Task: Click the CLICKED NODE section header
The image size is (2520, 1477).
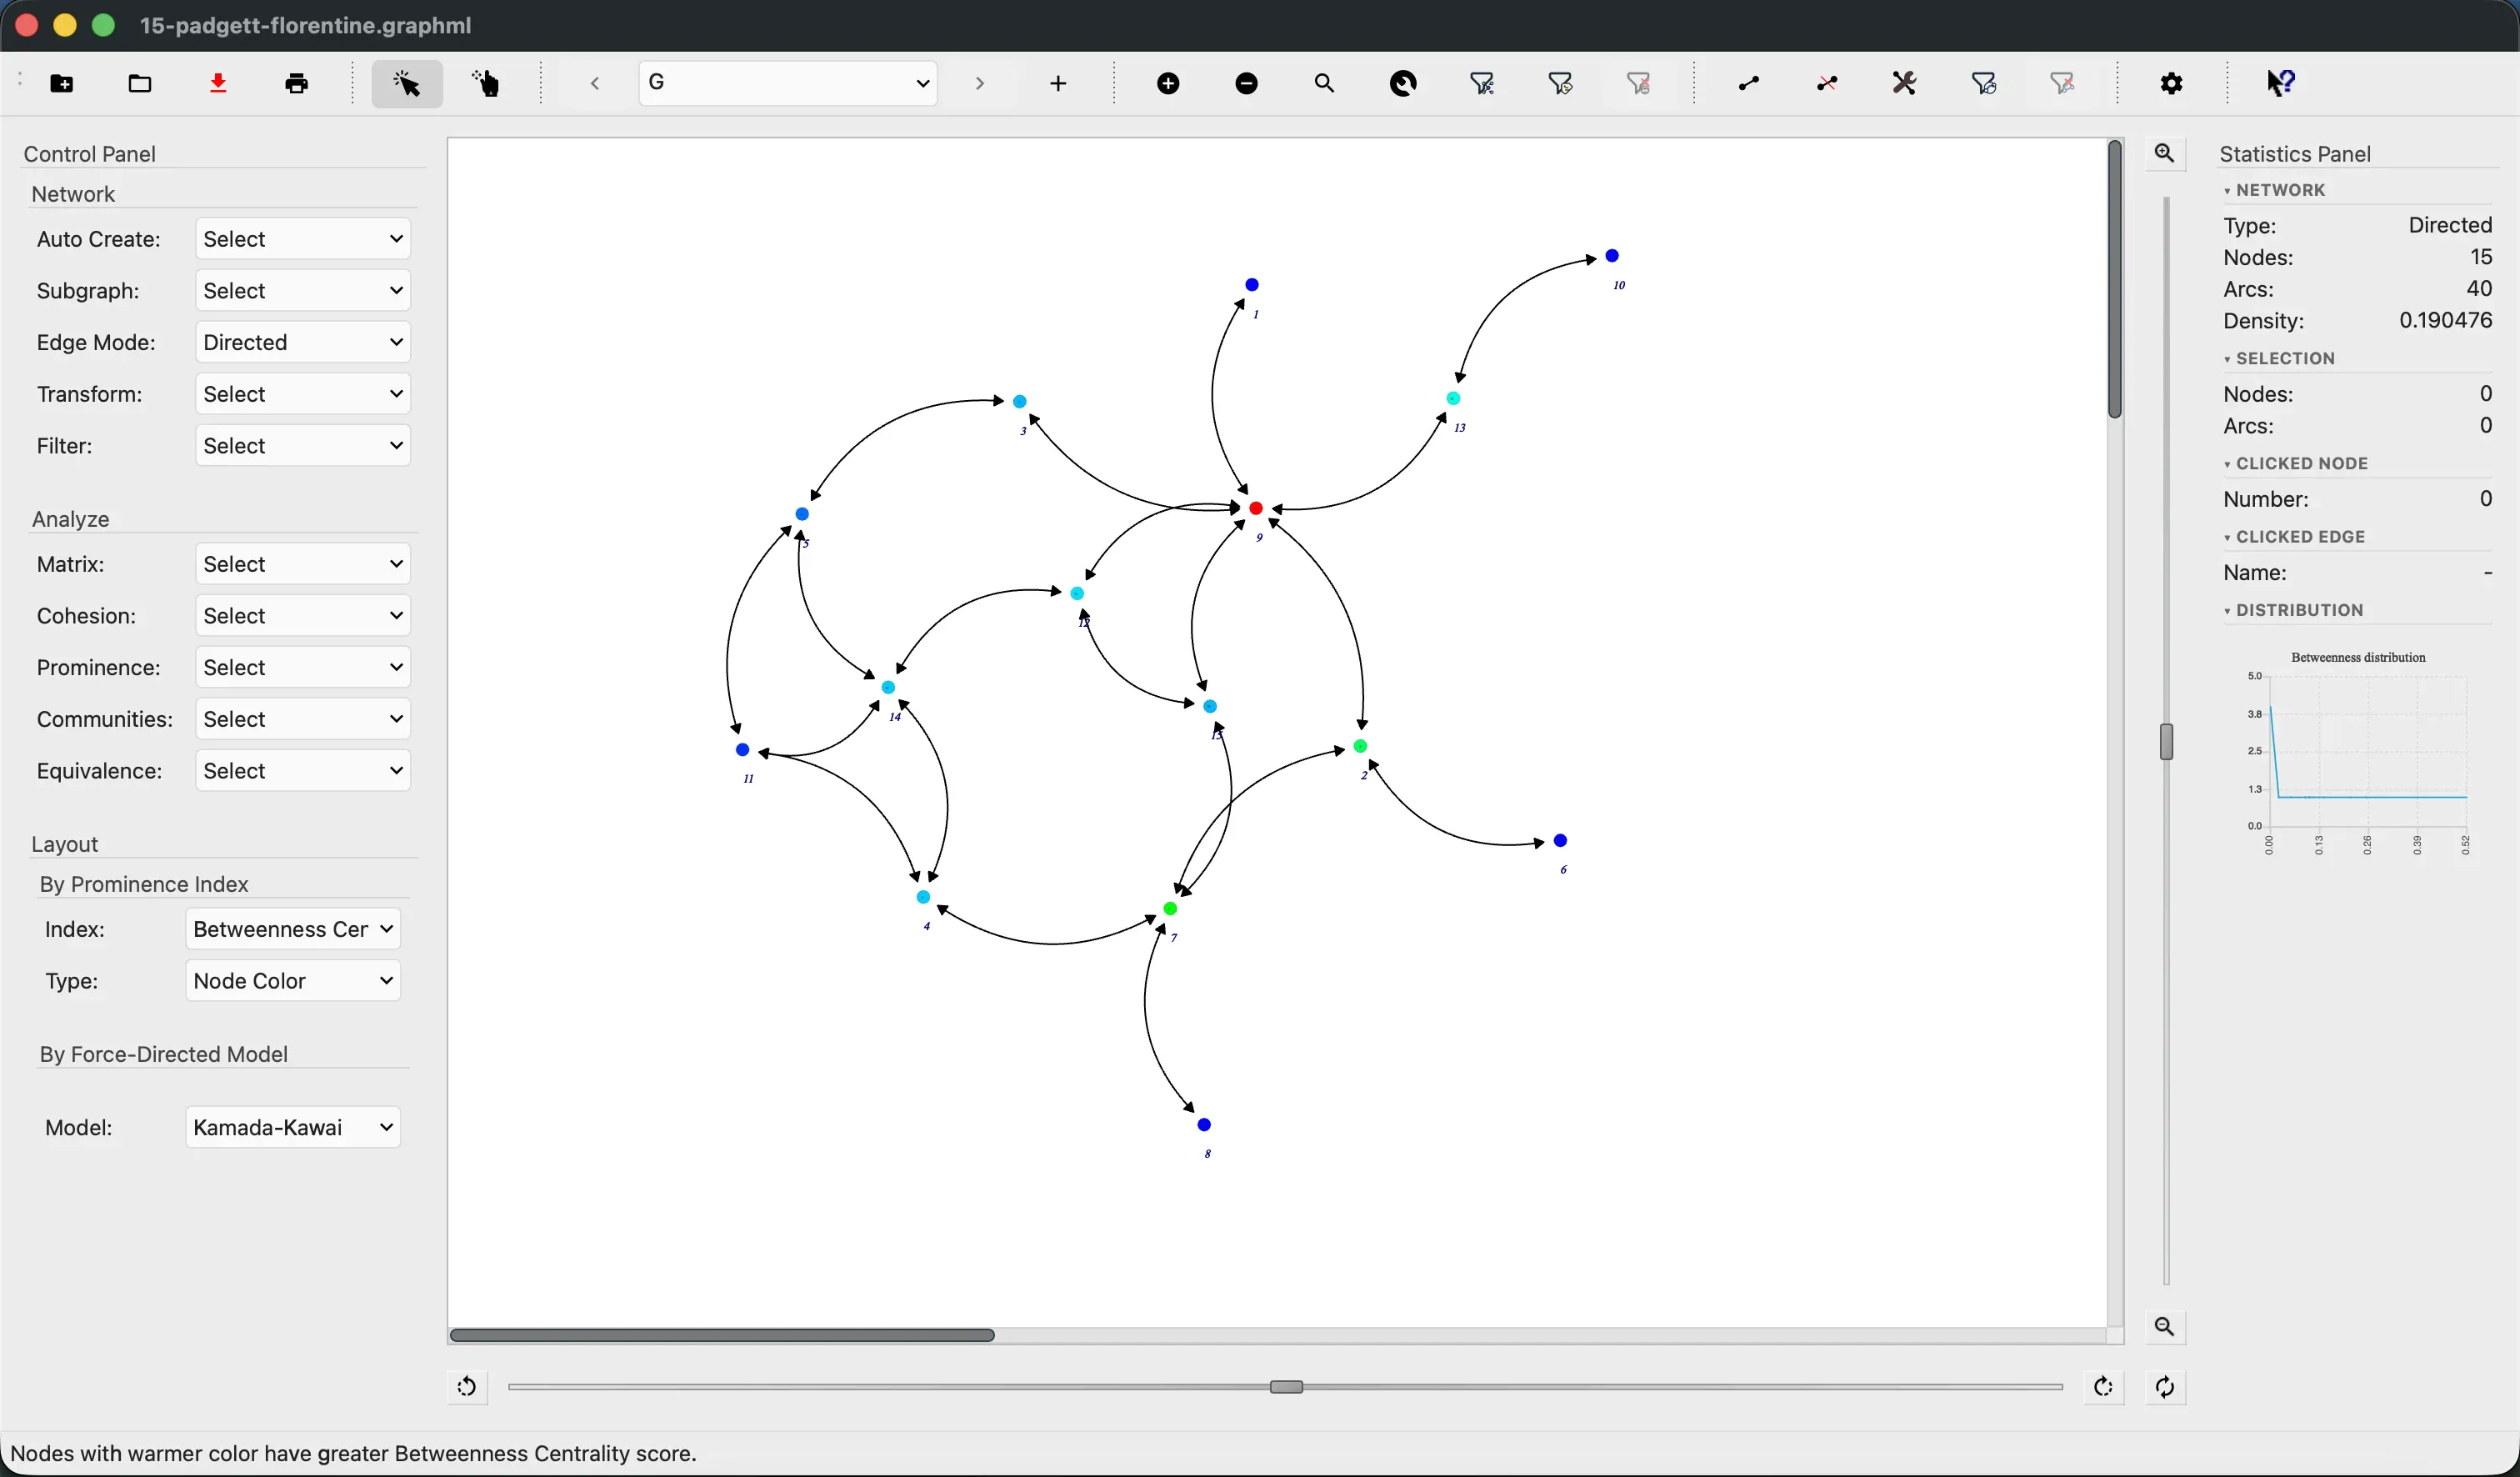Action: coord(2302,464)
